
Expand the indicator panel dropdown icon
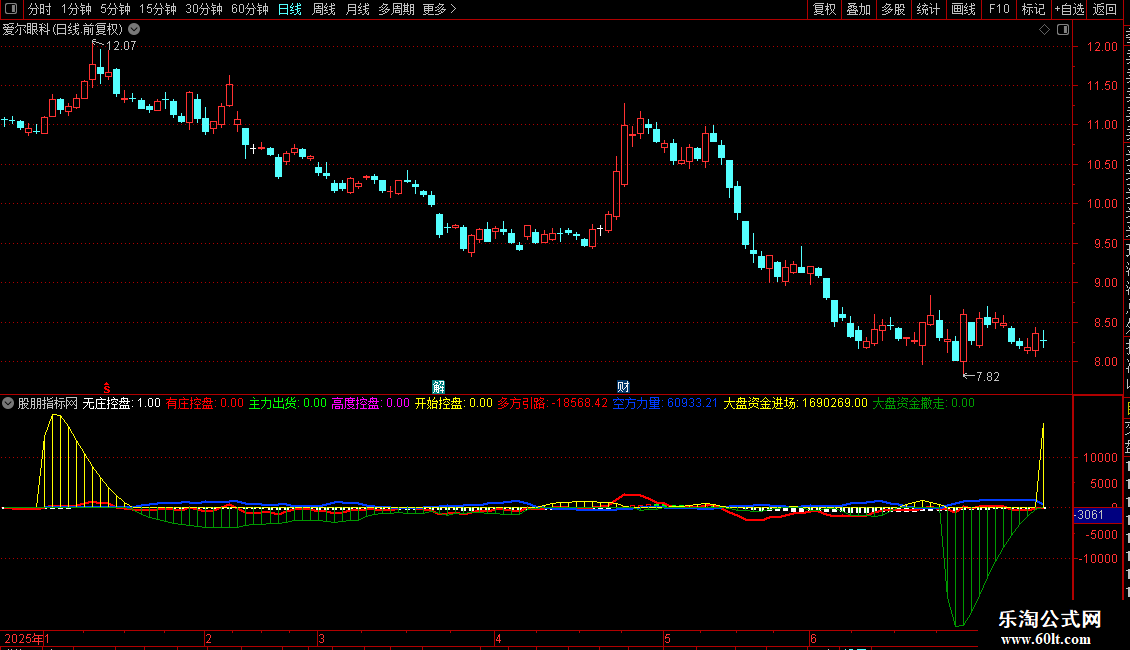coord(8,404)
